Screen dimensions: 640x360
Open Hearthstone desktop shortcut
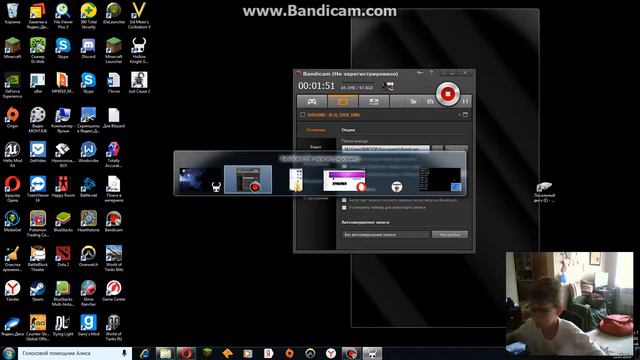88,222
